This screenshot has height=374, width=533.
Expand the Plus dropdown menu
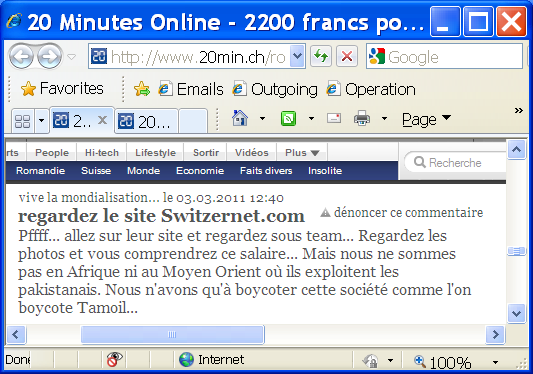pos(302,153)
